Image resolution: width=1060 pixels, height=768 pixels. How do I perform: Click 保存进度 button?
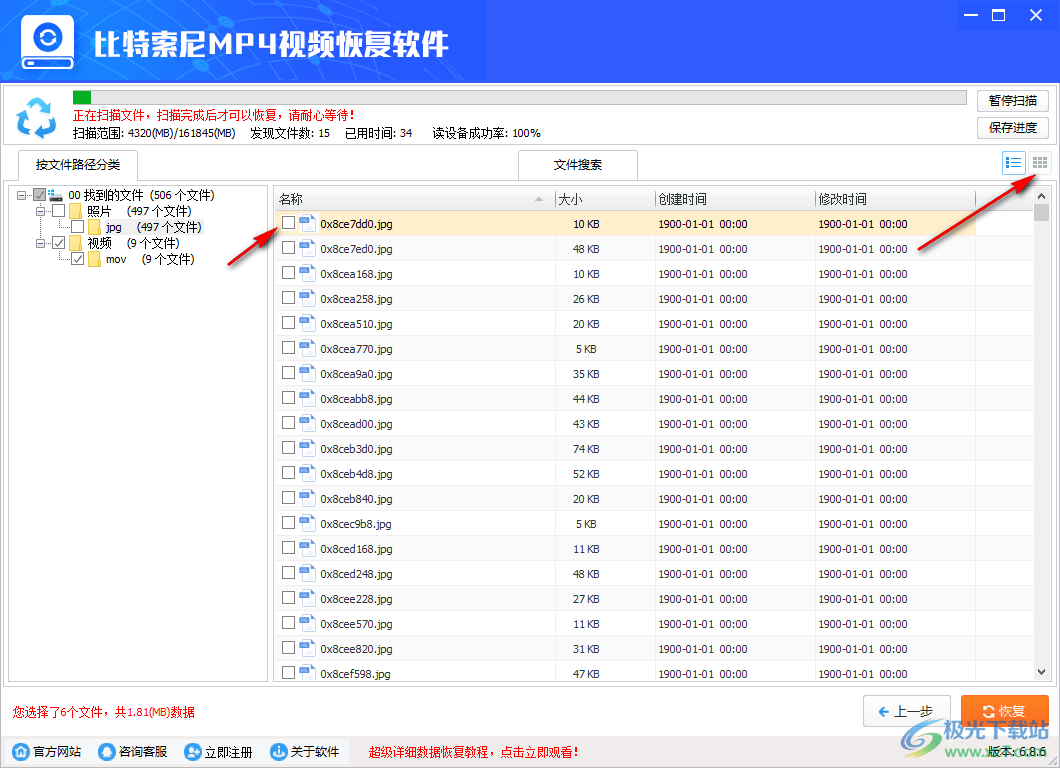1013,128
